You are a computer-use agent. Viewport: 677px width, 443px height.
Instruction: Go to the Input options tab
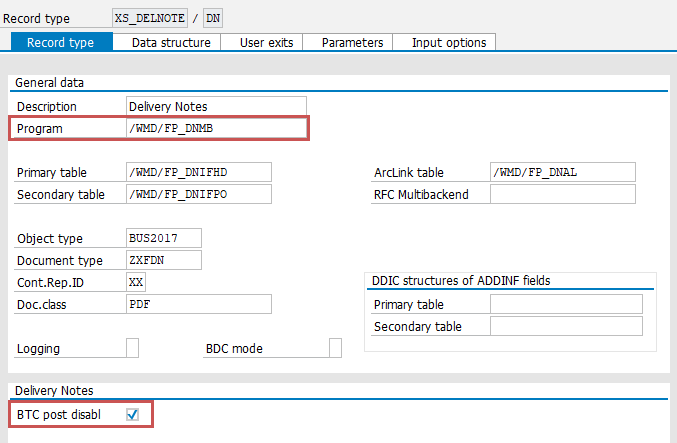449,42
